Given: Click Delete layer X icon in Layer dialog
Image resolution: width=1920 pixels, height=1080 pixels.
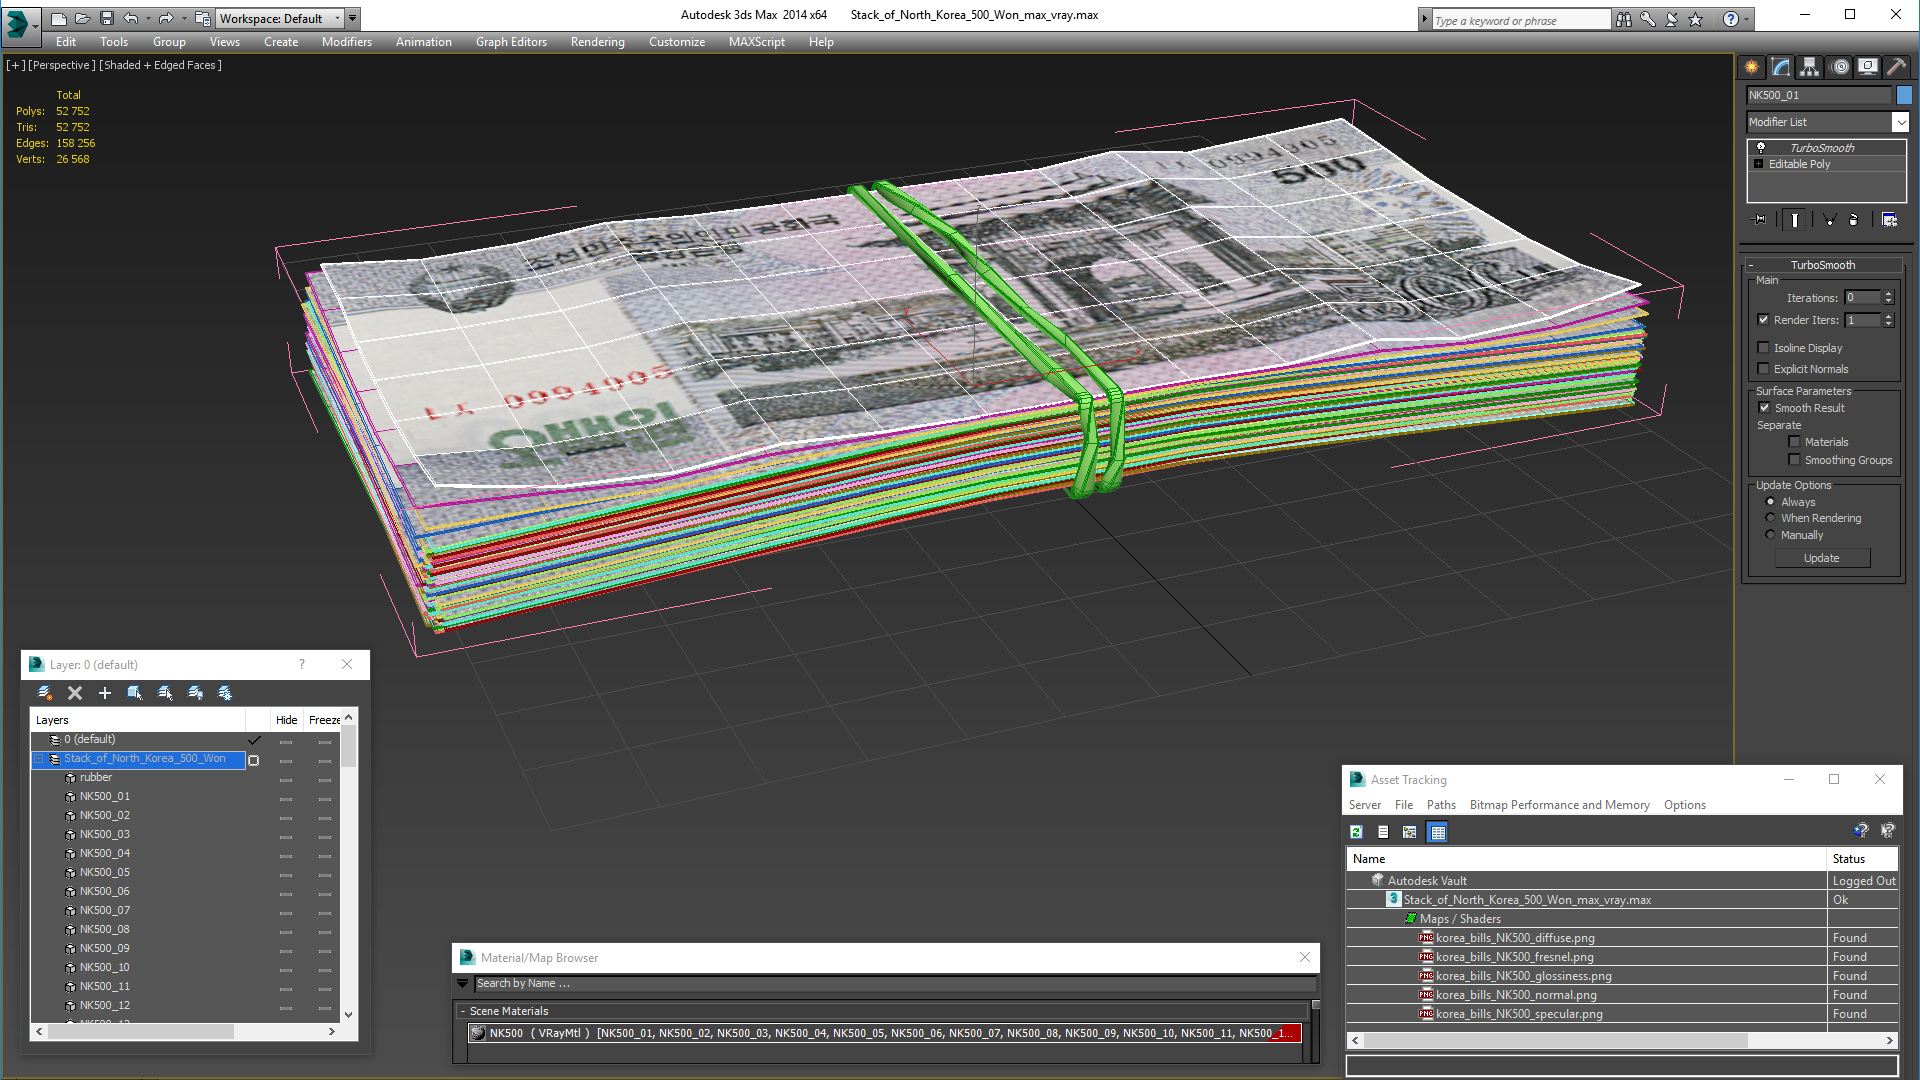Looking at the screenshot, I should 75,693.
